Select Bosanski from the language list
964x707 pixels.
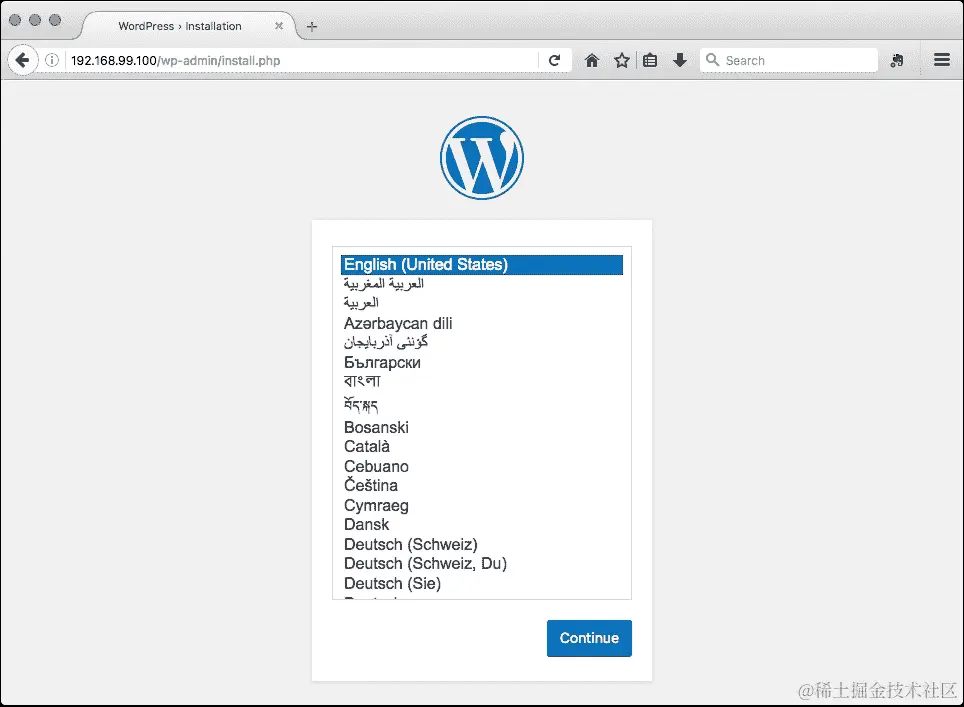pos(376,427)
